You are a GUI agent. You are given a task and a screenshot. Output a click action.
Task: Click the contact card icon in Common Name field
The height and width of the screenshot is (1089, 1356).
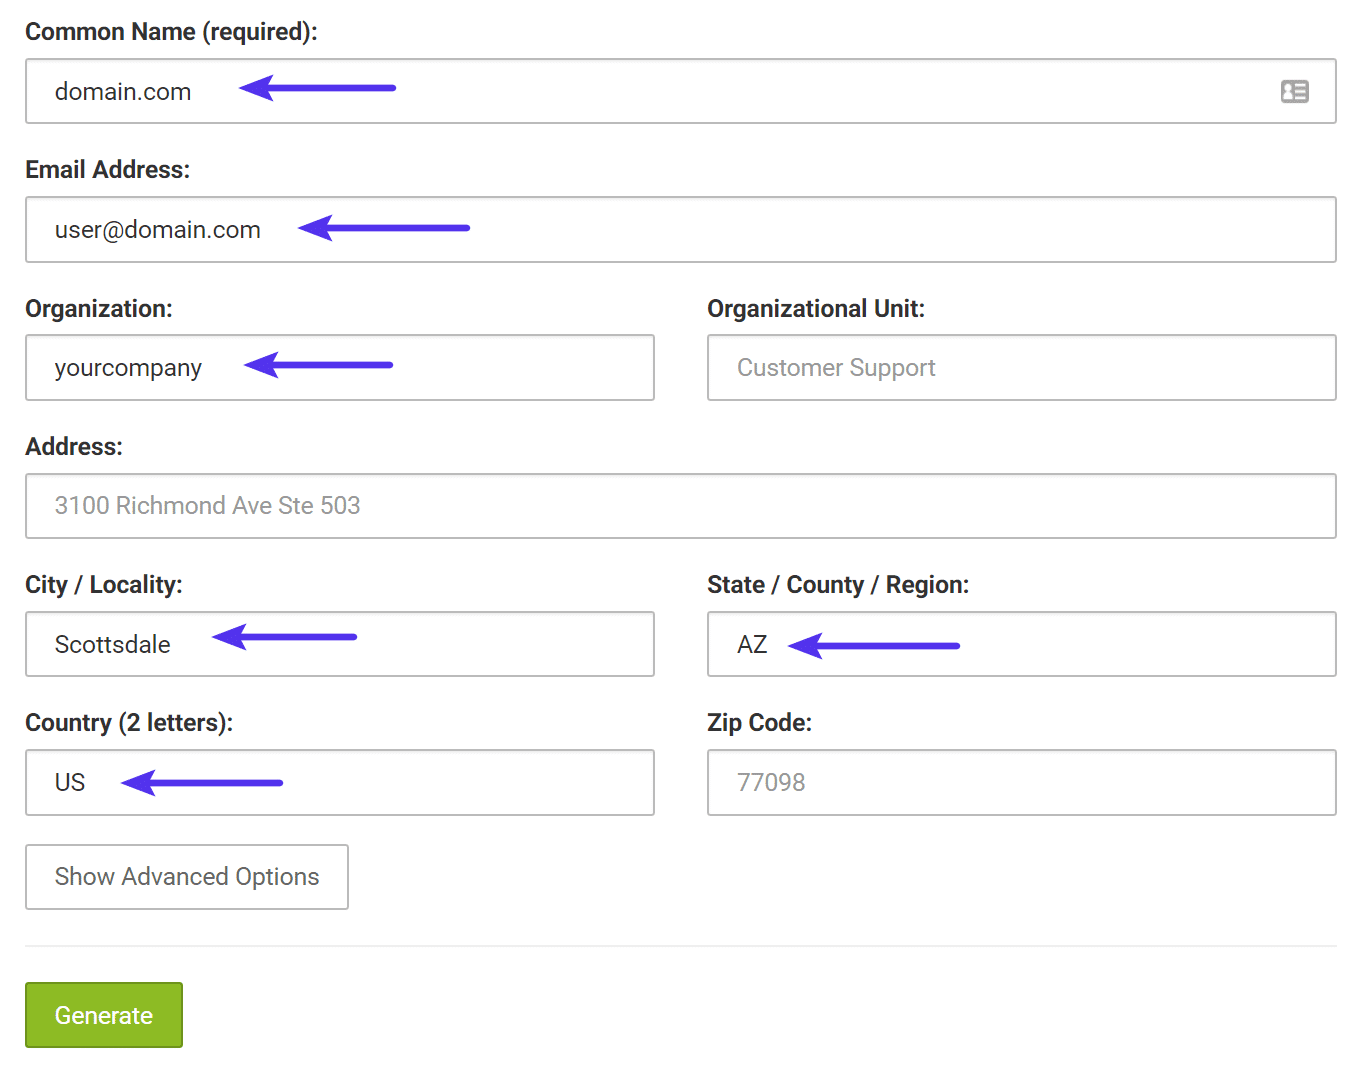pos(1295,91)
